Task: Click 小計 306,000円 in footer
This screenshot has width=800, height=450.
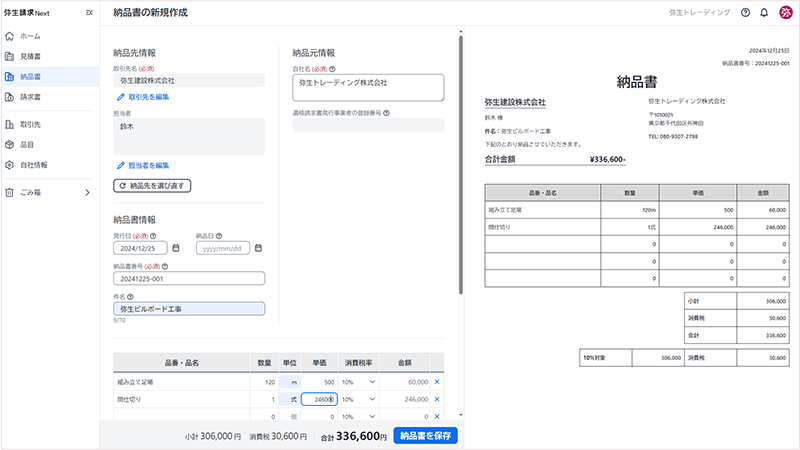Action: click(x=213, y=436)
